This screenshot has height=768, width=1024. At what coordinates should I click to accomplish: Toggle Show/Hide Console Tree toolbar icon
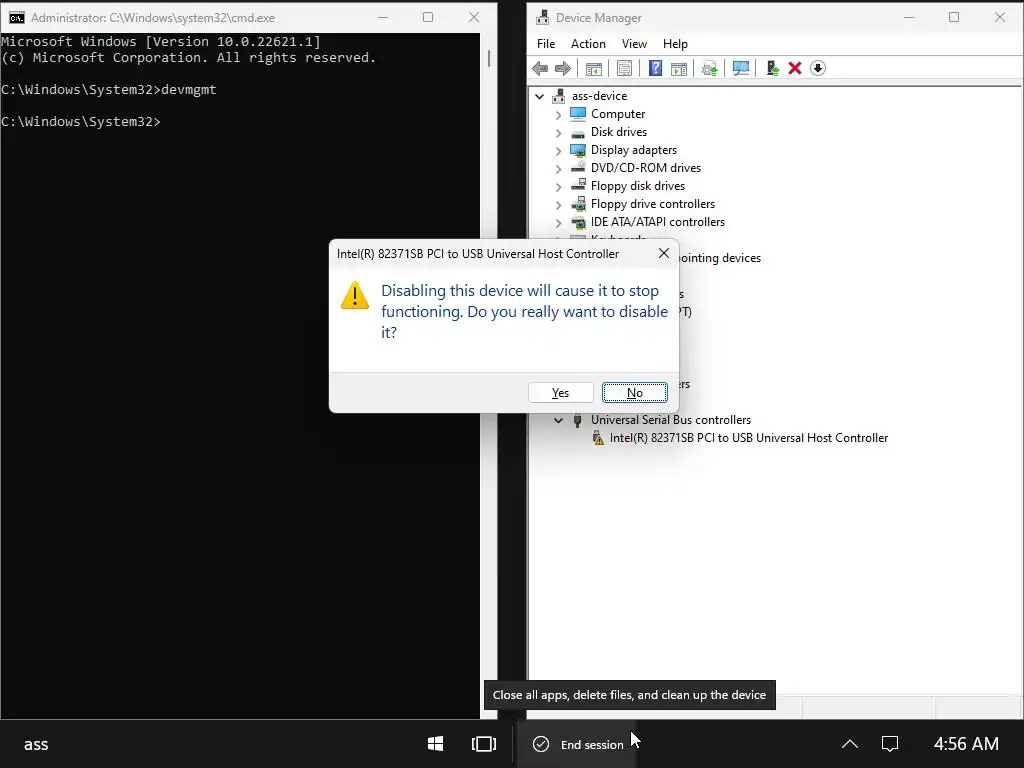pos(594,68)
